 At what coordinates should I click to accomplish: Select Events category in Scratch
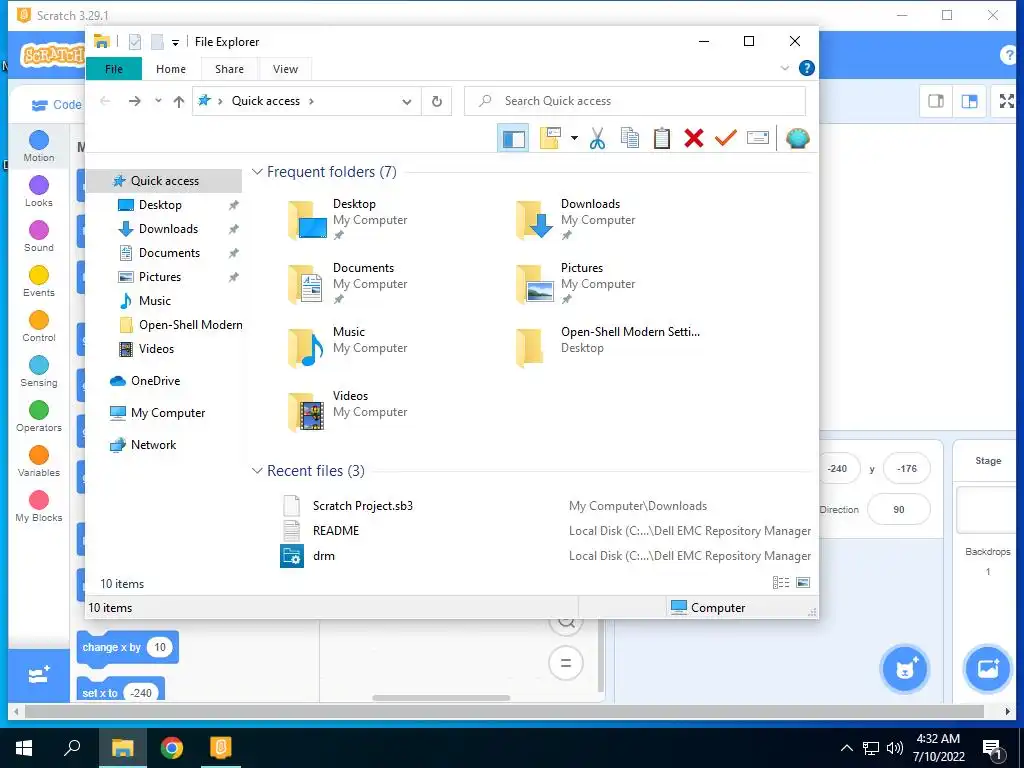point(39,281)
